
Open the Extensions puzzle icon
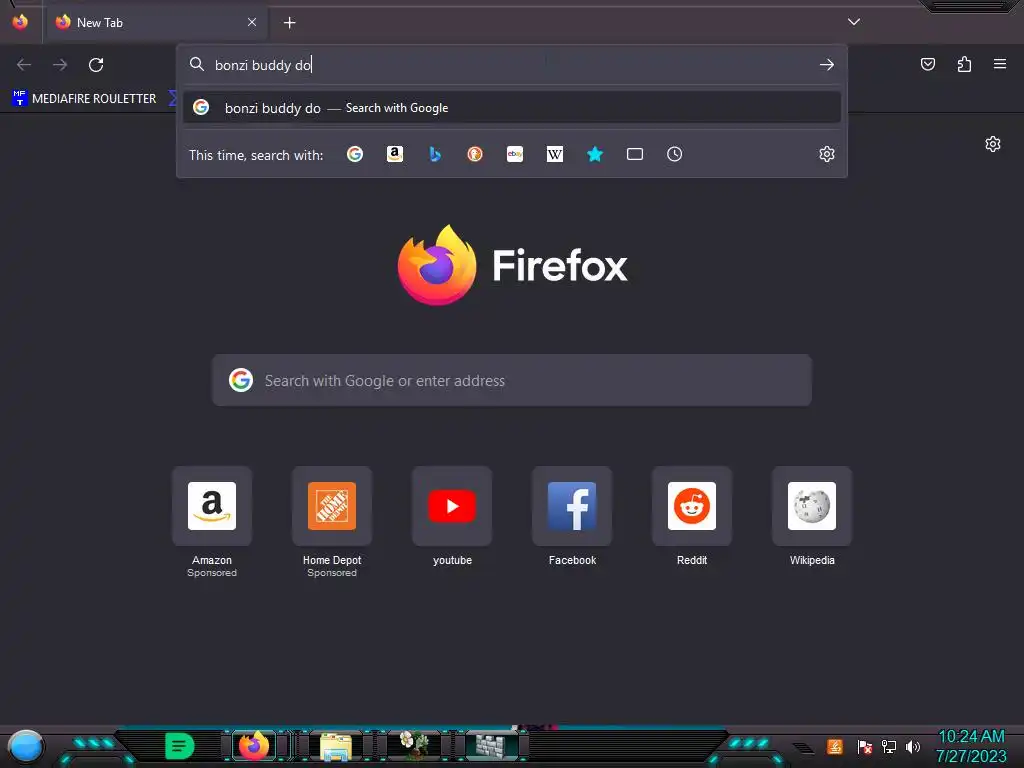(x=964, y=64)
